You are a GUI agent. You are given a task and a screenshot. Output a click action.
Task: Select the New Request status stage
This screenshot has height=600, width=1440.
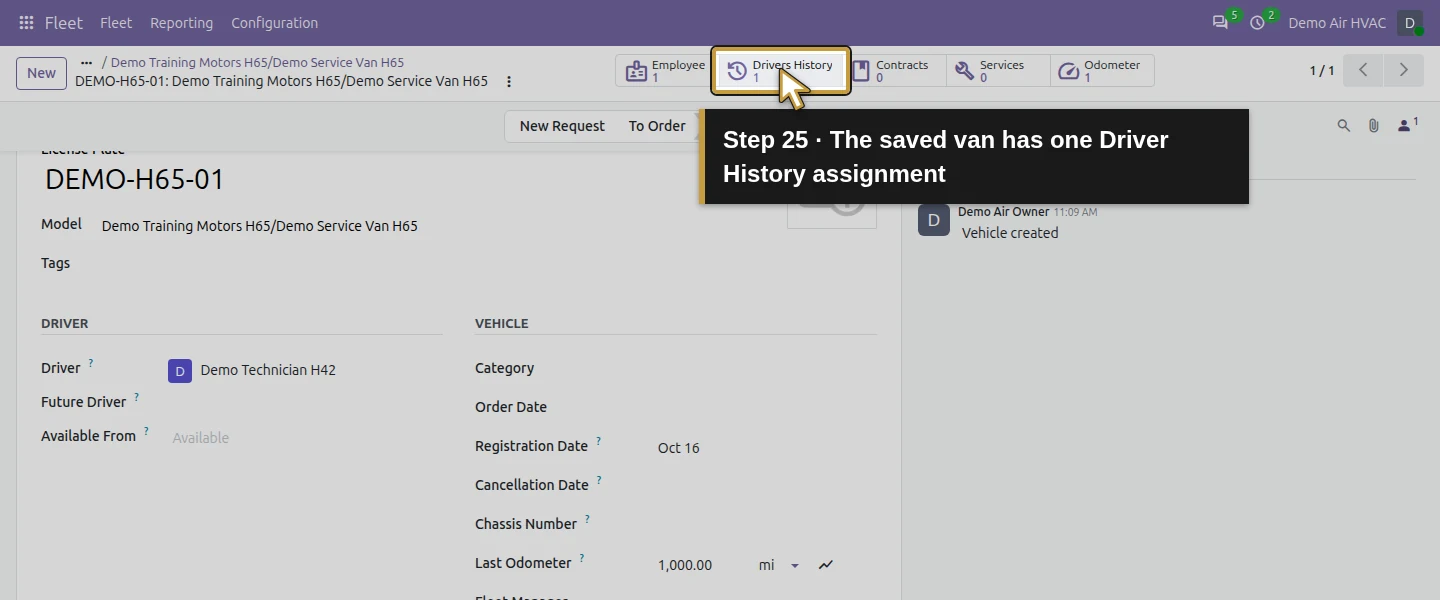pyautogui.click(x=562, y=126)
